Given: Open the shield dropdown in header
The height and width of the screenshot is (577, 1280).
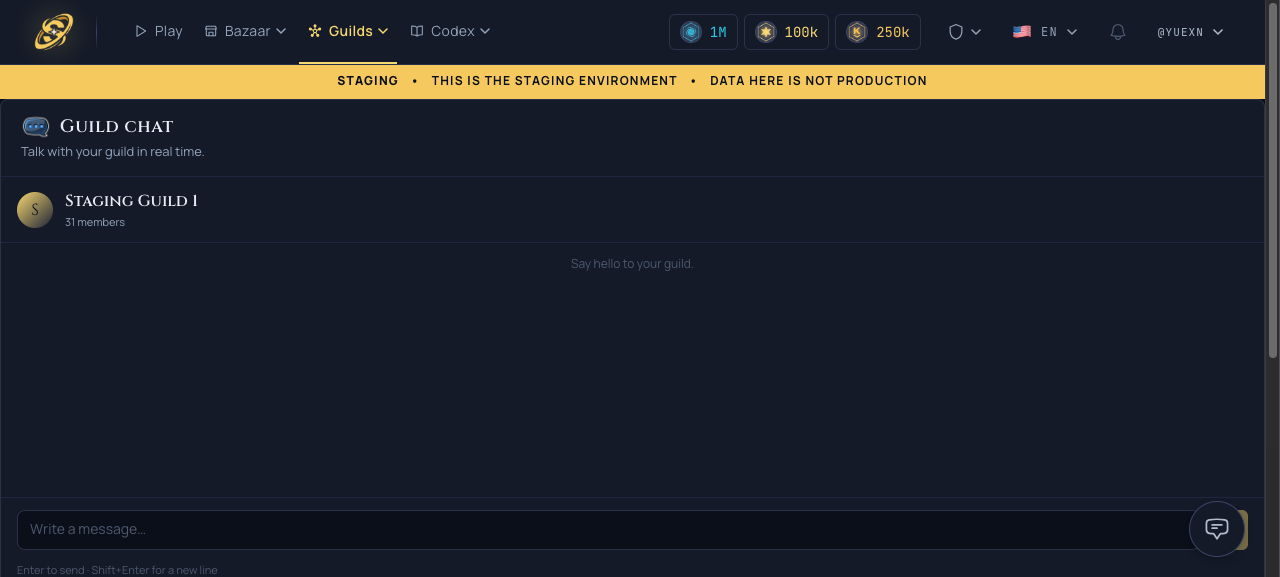Looking at the screenshot, I should [965, 32].
